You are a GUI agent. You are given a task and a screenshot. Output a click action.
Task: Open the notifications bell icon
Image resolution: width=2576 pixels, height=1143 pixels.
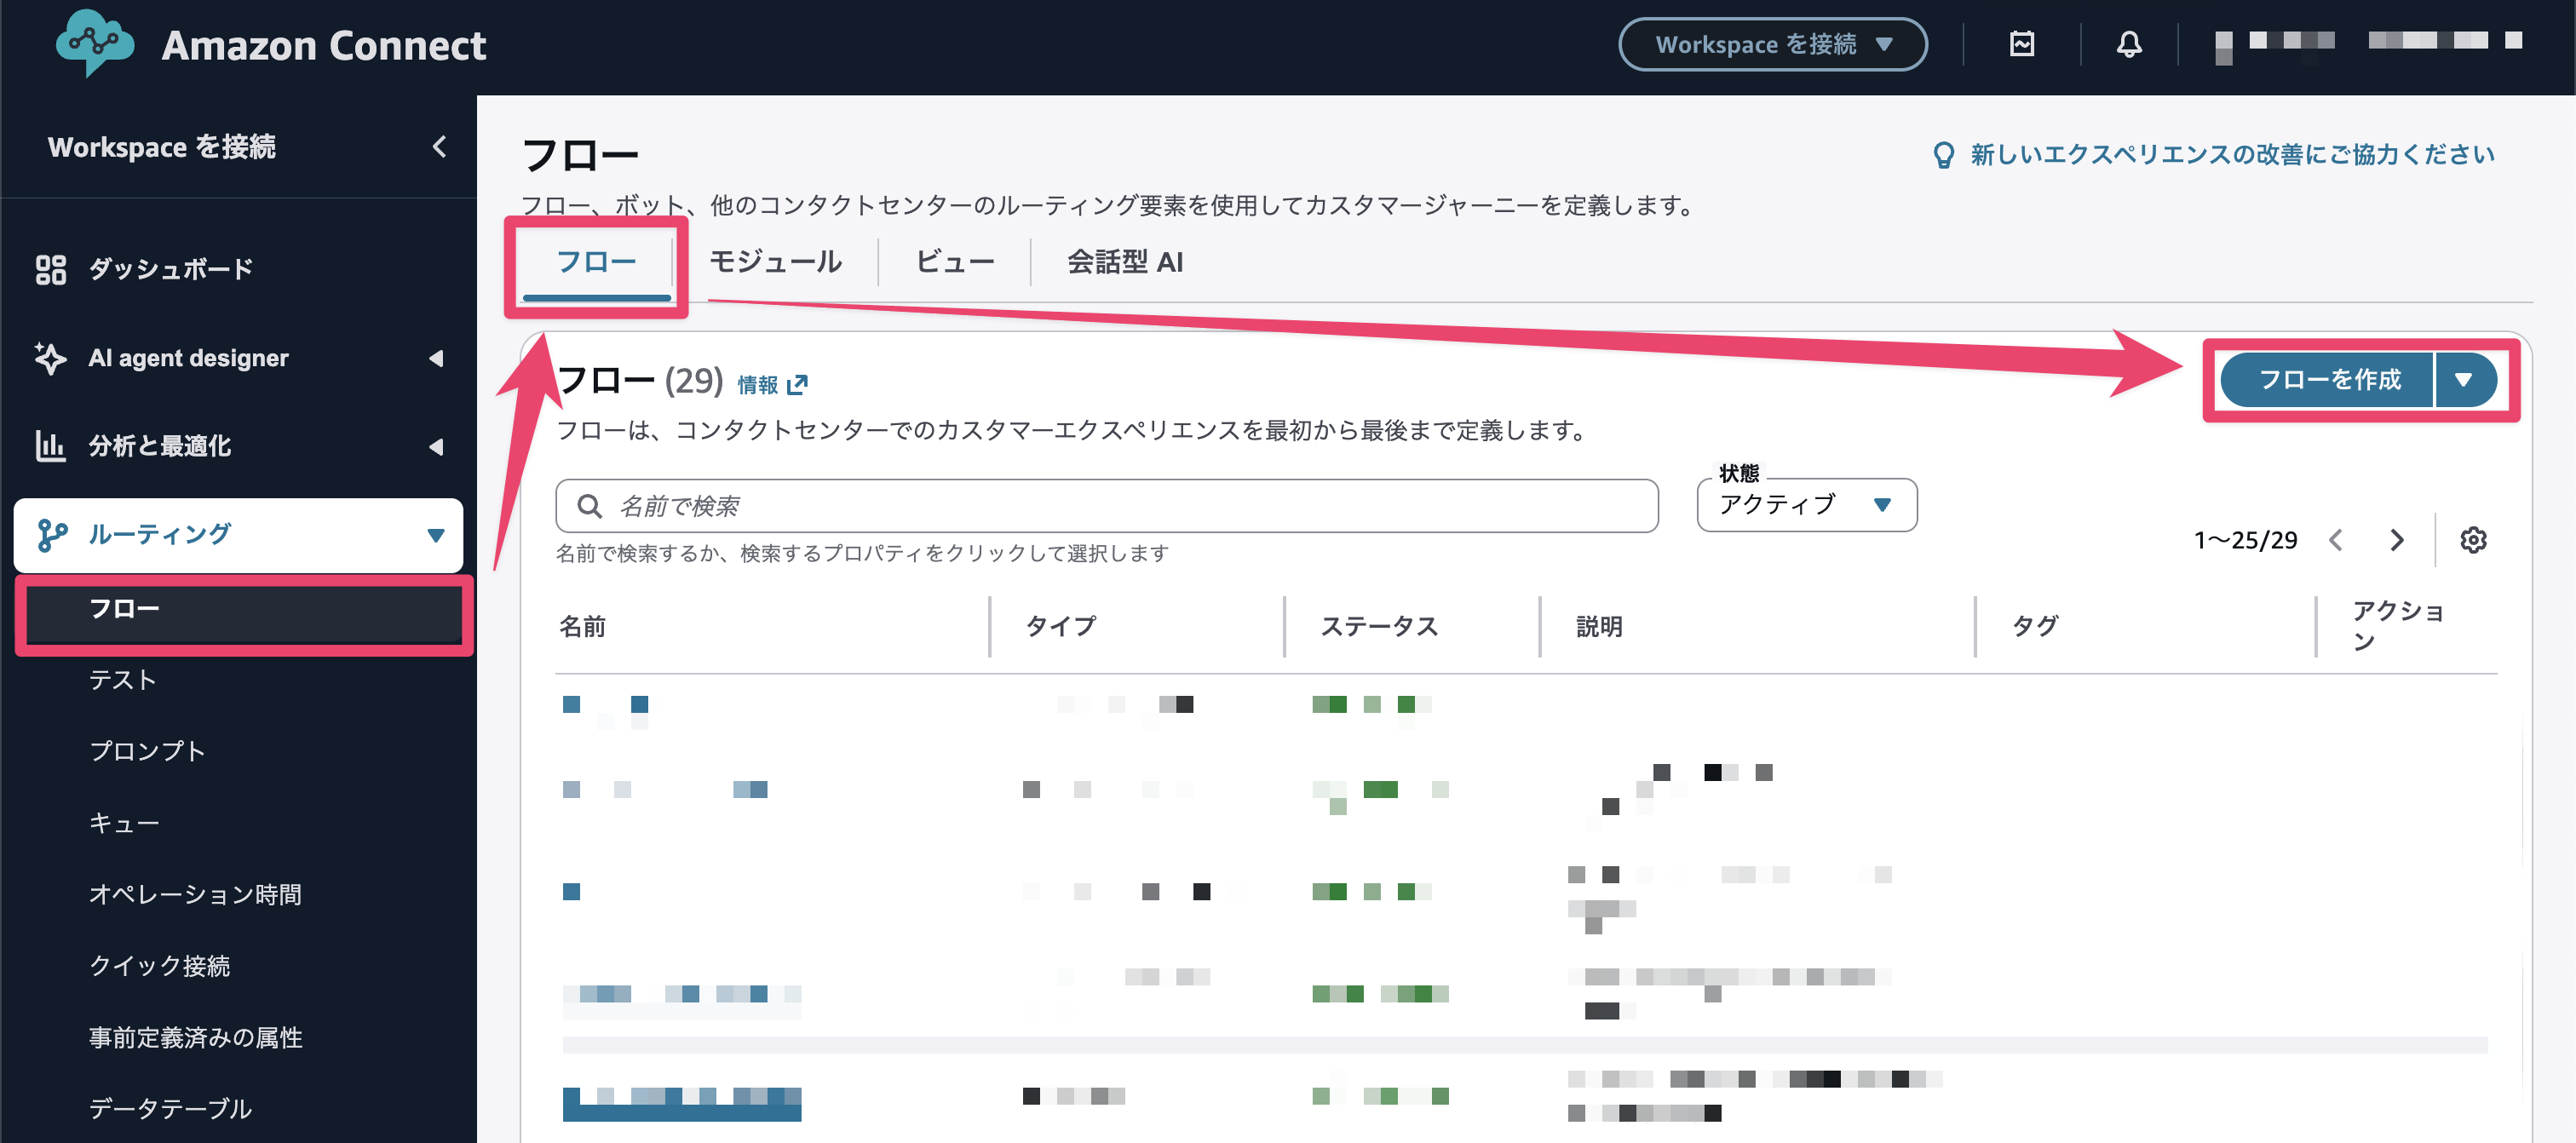click(x=2129, y=44)
